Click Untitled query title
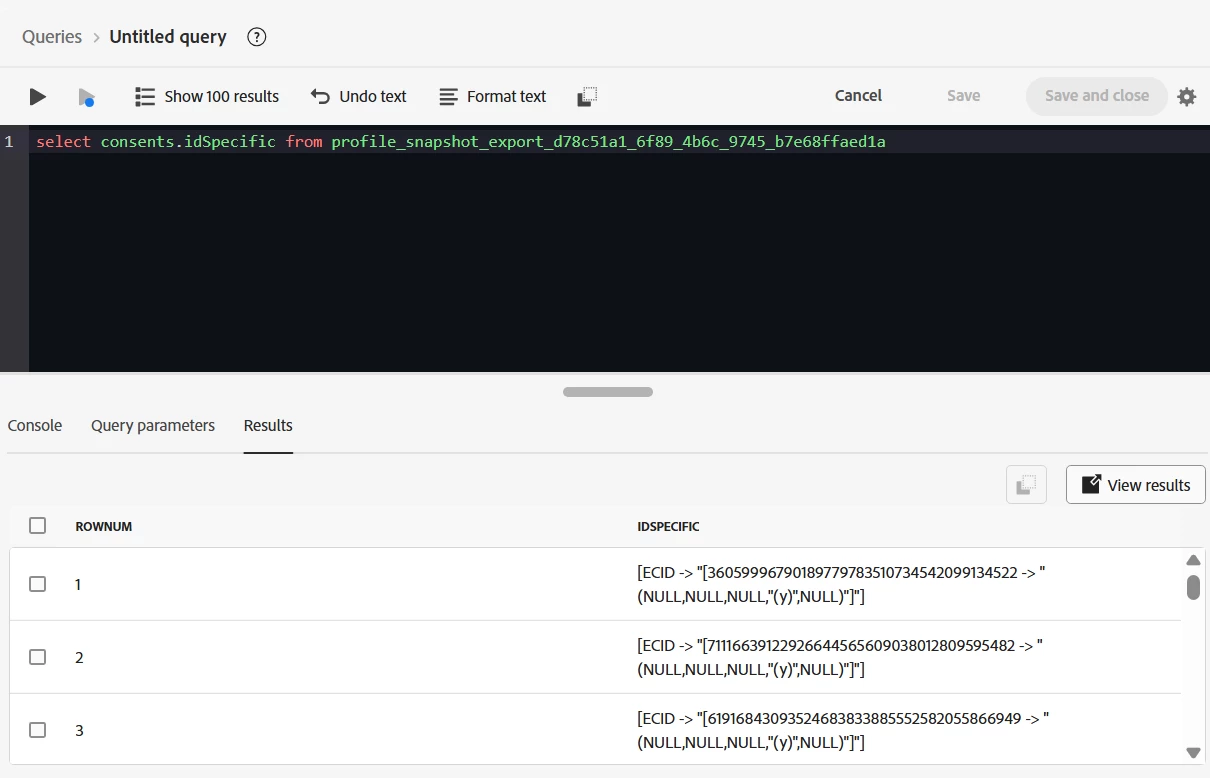 point(168,37)
